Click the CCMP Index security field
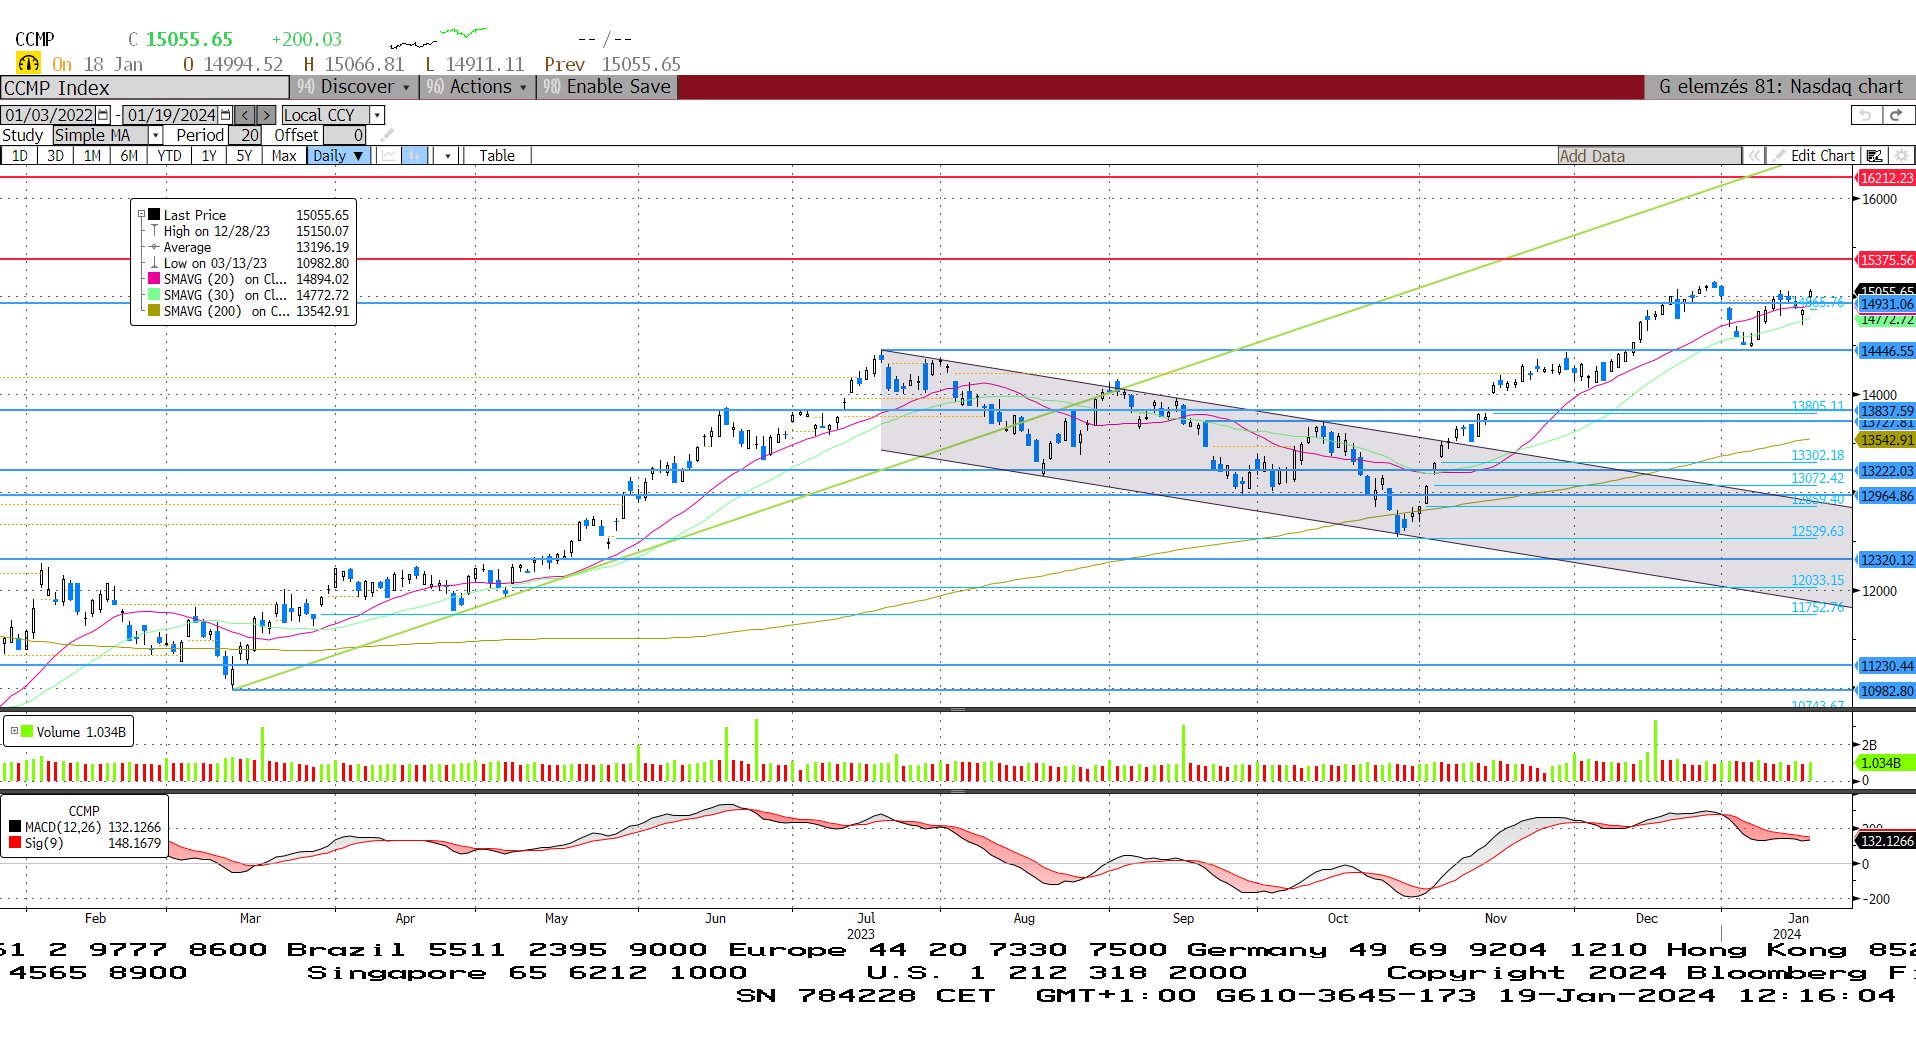The width and height of the screenshot is (1916, 1051). pyautogui.click(x=145, y=88)
